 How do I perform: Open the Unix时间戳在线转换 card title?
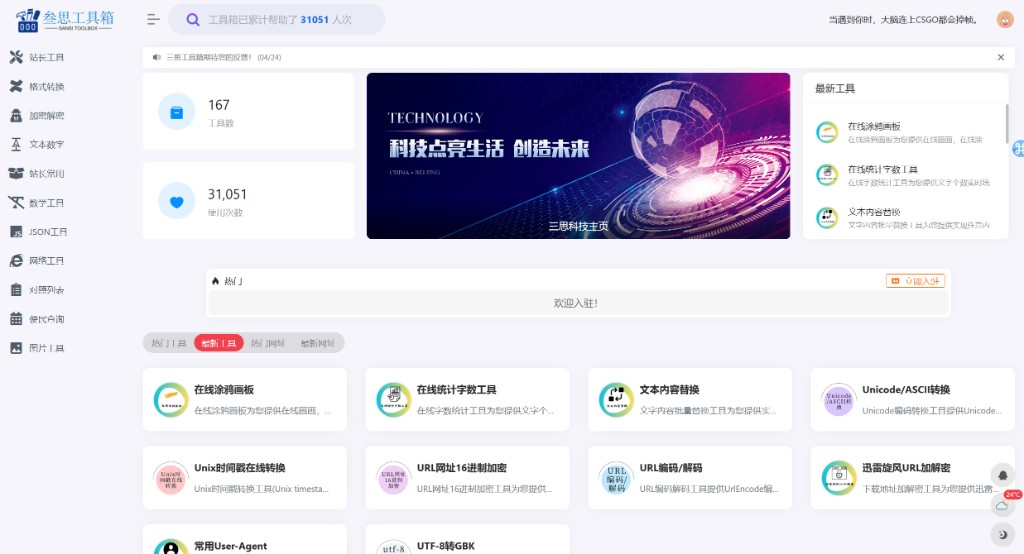tap(240, 468)
